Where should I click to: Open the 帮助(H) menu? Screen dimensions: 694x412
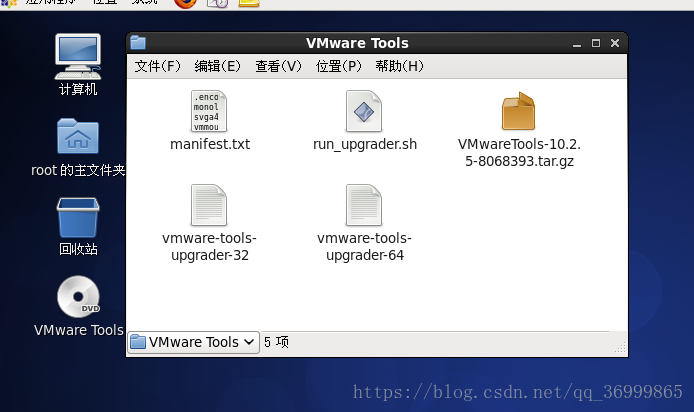pos(399,66)
